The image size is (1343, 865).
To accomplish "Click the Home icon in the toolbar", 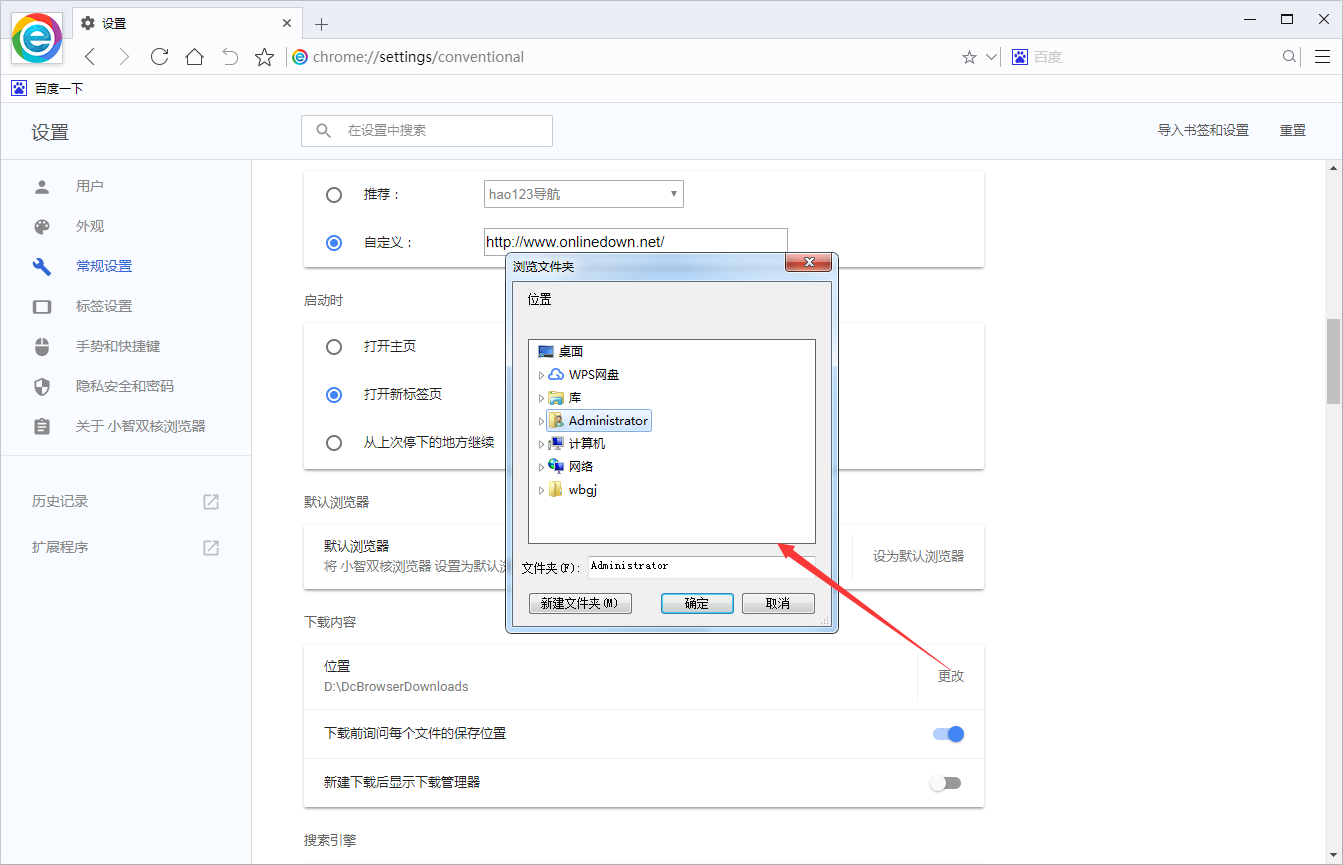I will point(194,57).
